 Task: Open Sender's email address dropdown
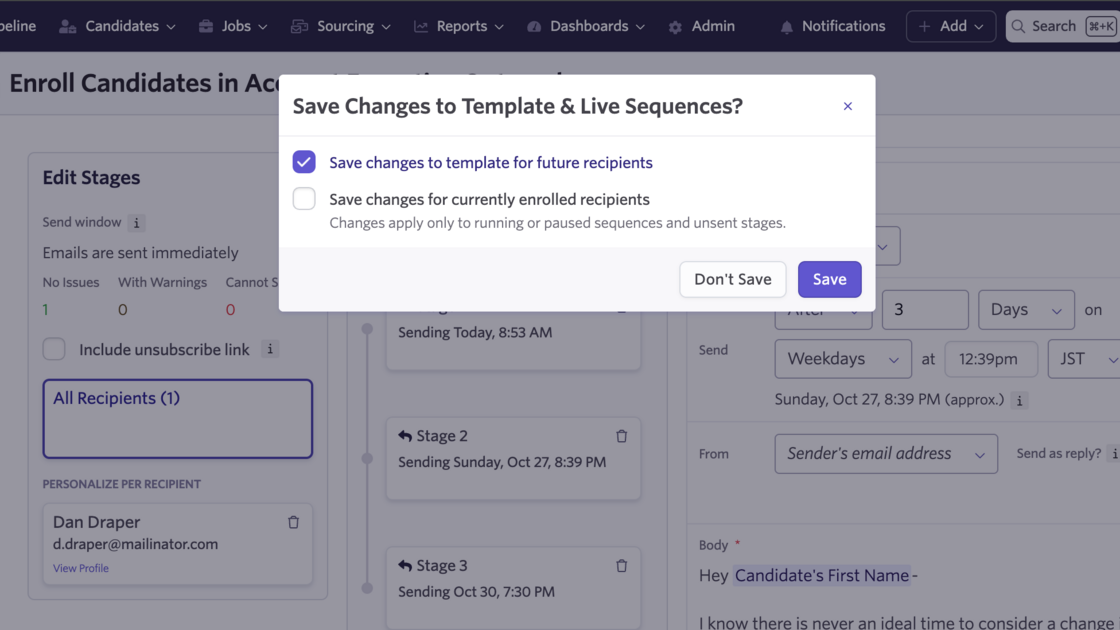tap(885, 454)
